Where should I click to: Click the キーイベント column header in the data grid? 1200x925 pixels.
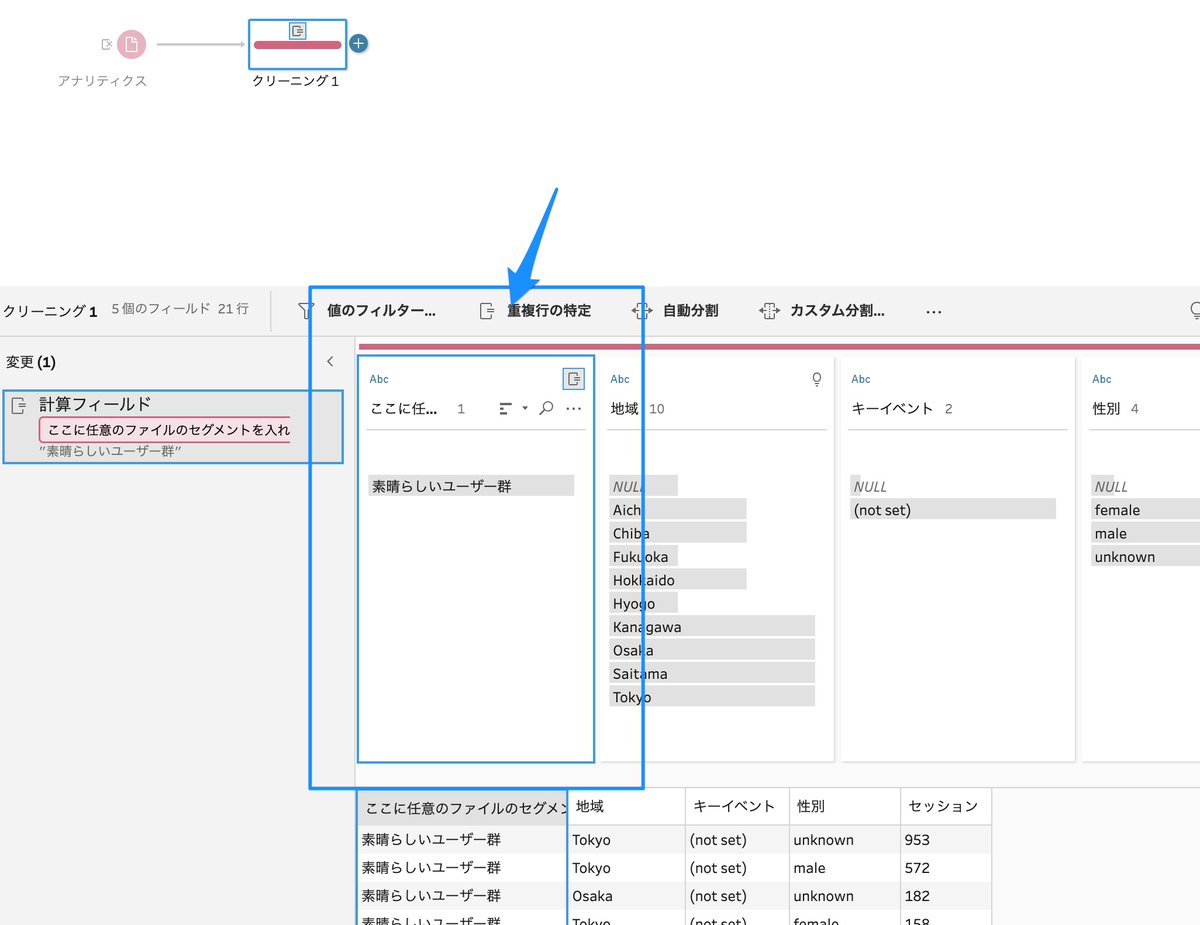tap(737, 806)
